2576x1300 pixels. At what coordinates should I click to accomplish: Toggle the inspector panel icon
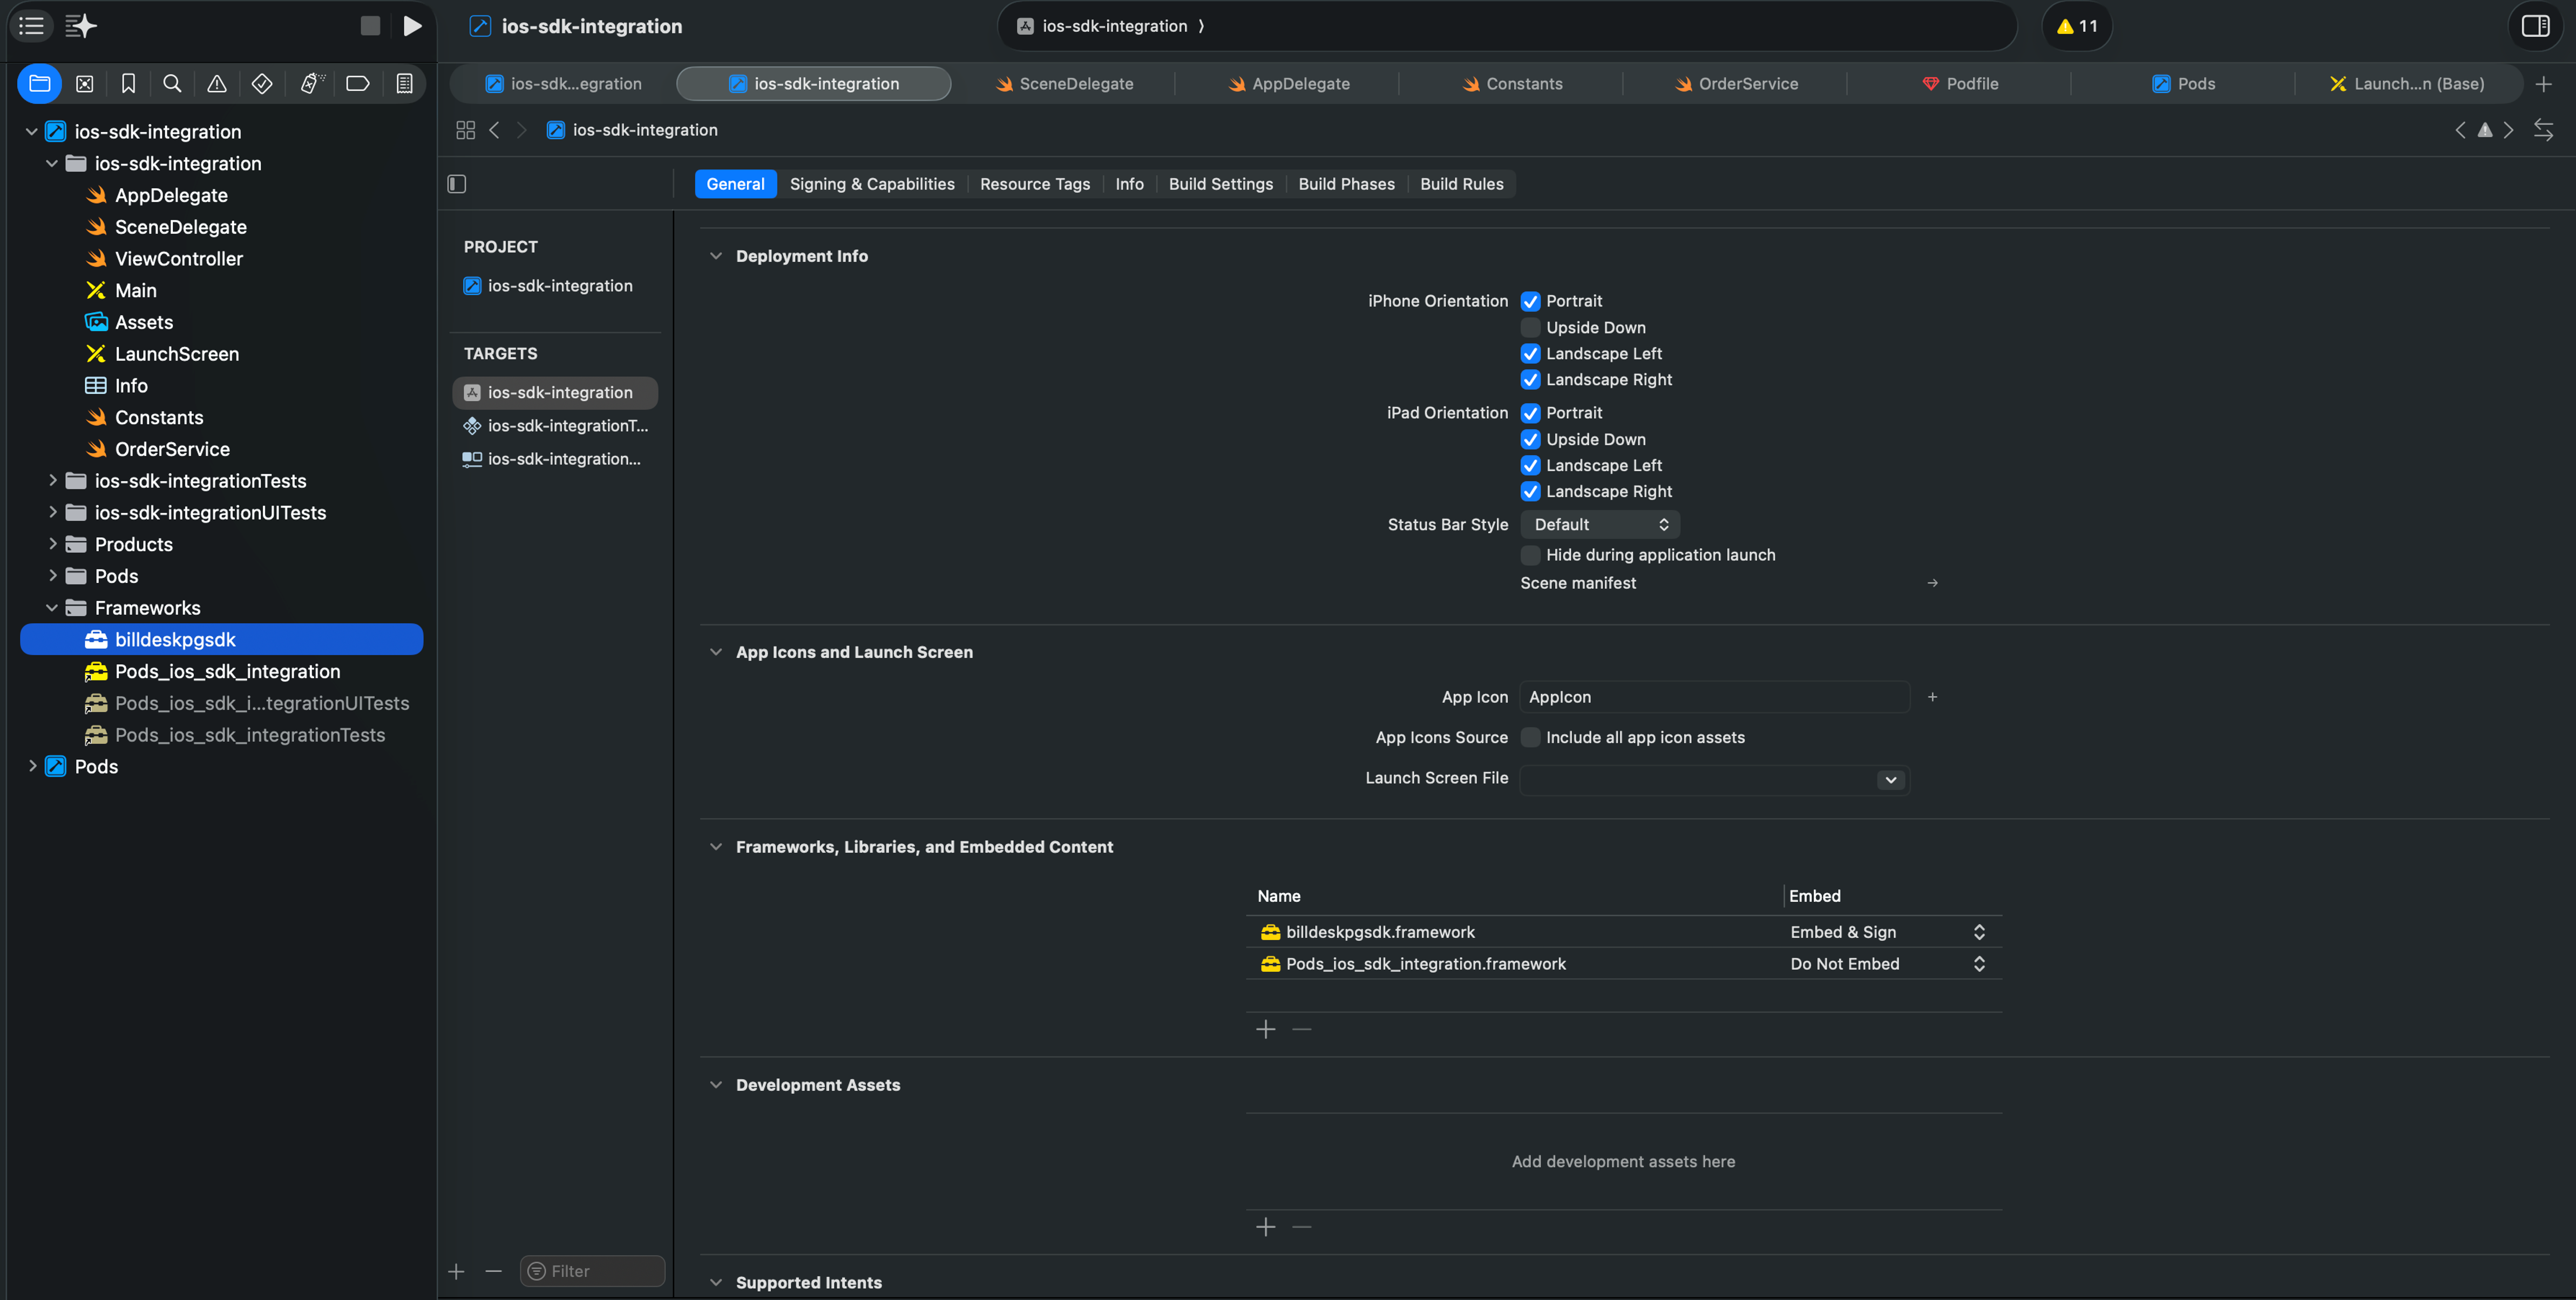2535,26
